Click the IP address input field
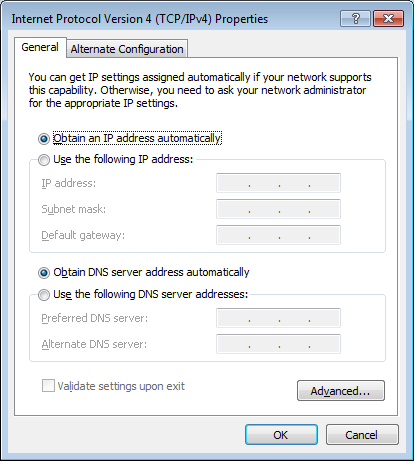Image resolution: width=418 pixels, height=461 pixels. click(x=278, y=183)
